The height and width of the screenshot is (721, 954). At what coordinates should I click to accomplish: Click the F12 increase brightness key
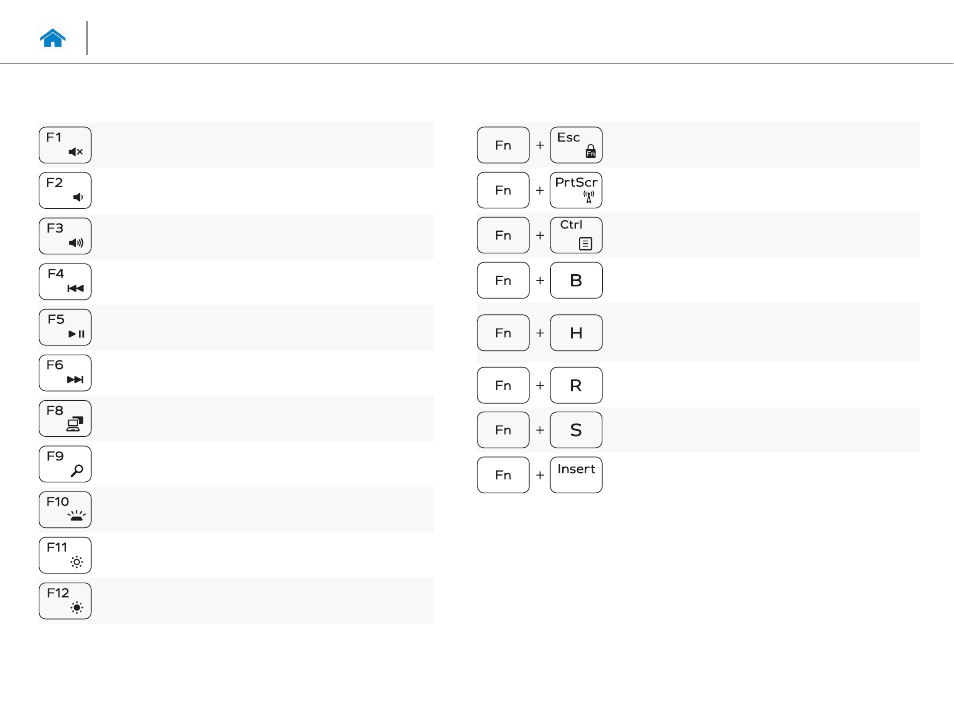[65, 601]
